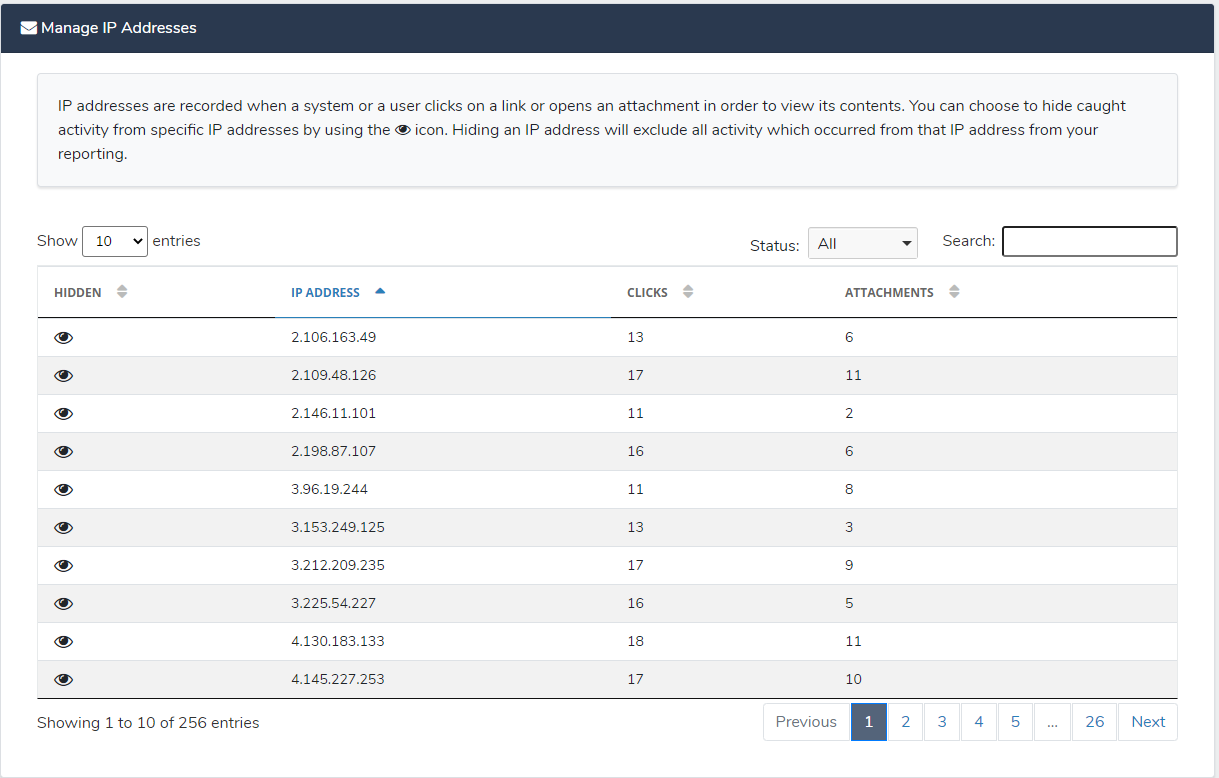Click inside the Search input box
1219x778 pixels.
[x=1089, y=241]
